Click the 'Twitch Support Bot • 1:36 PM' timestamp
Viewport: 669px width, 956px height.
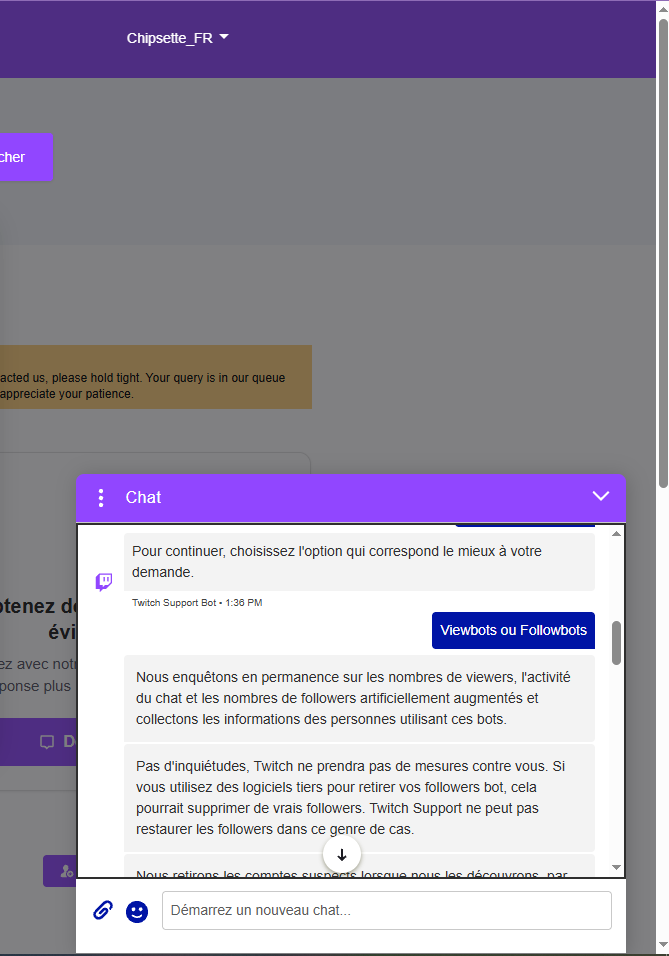pos(197,602)
